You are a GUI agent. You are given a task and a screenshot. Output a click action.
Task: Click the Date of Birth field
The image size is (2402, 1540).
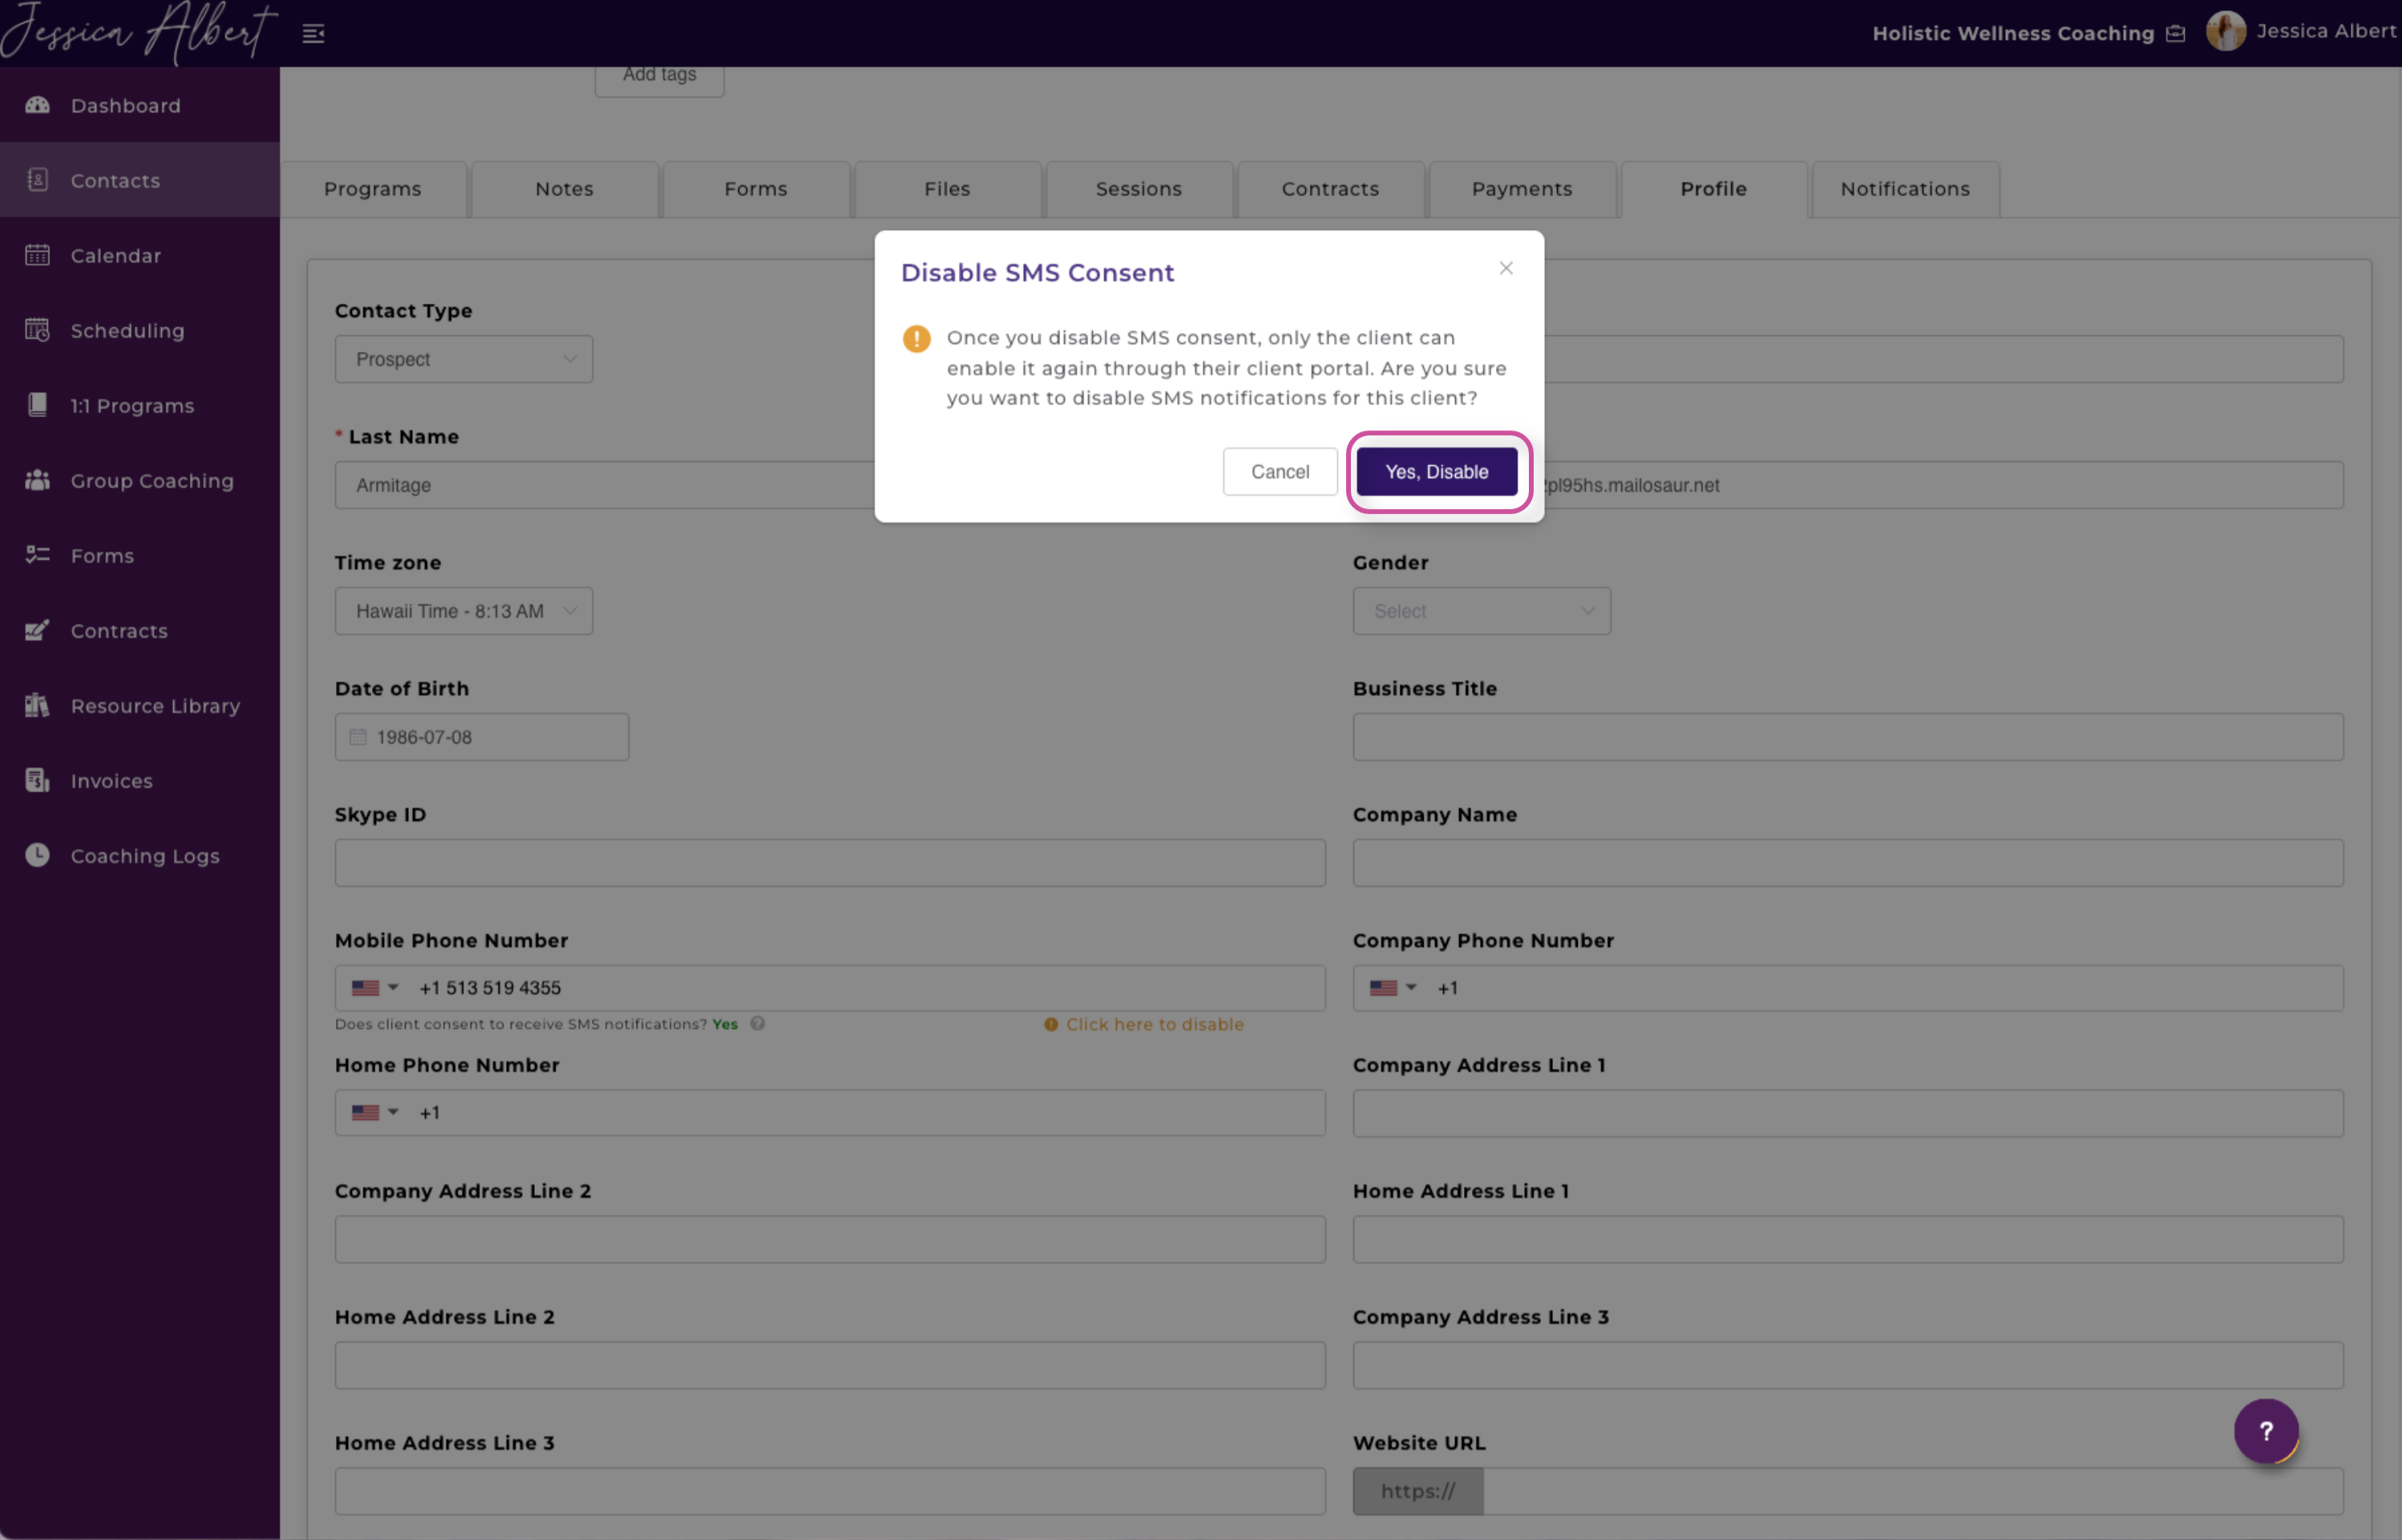482,737
